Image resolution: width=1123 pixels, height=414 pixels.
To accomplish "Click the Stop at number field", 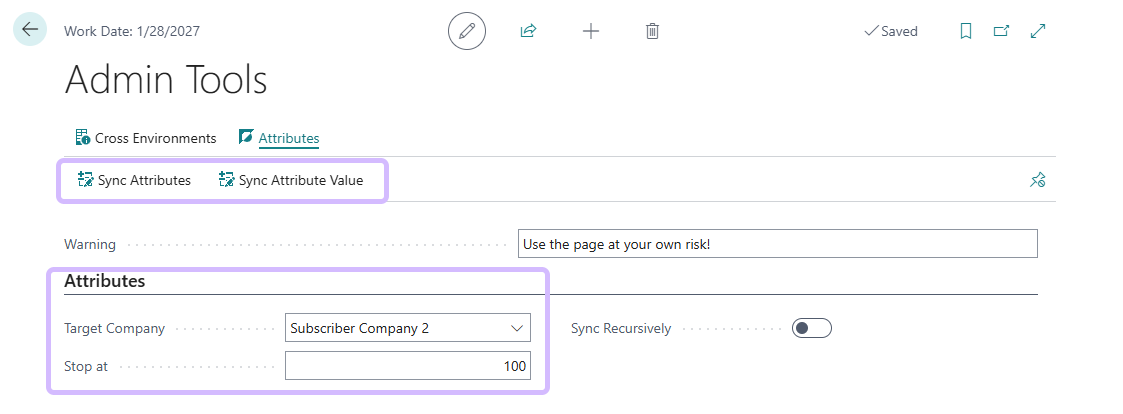I will (407, 366).
